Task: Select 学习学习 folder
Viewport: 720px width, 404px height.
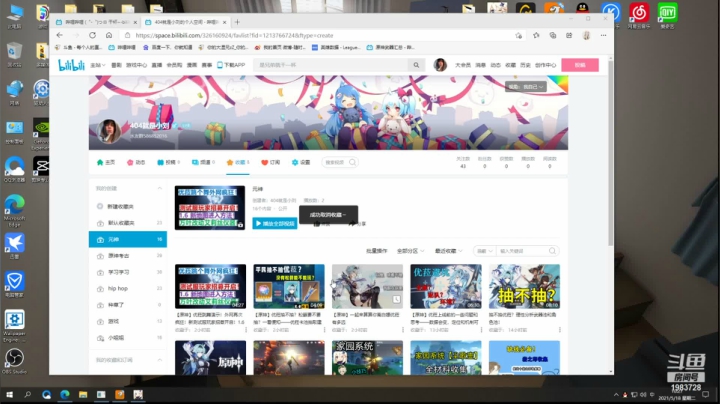Action: coord(128,272)
